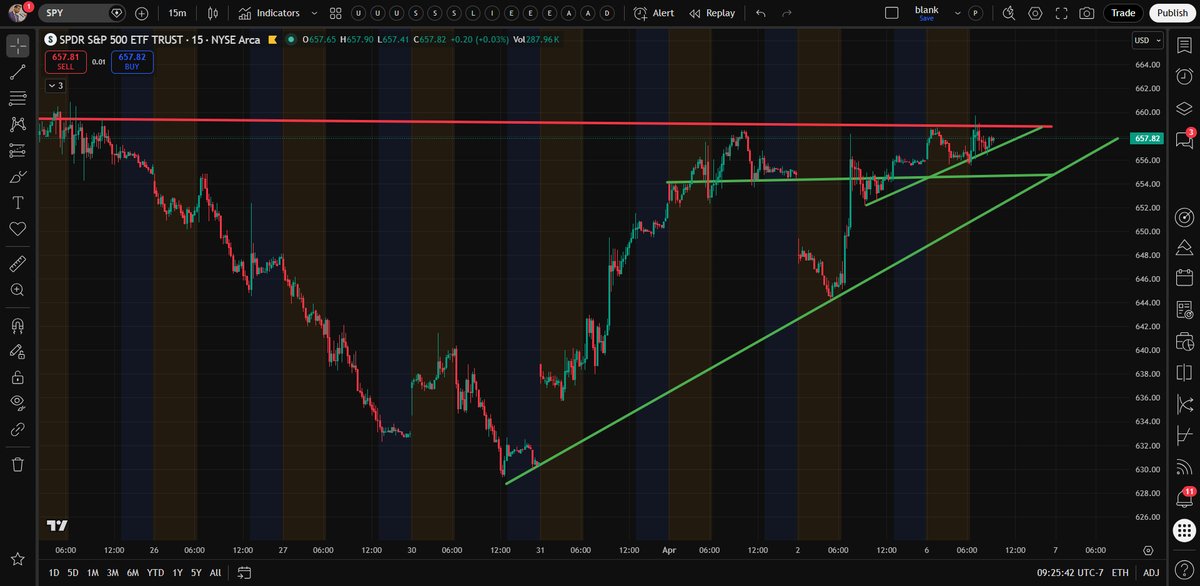
Task: Open the time axis settings gear
Action: (1148, 549)
